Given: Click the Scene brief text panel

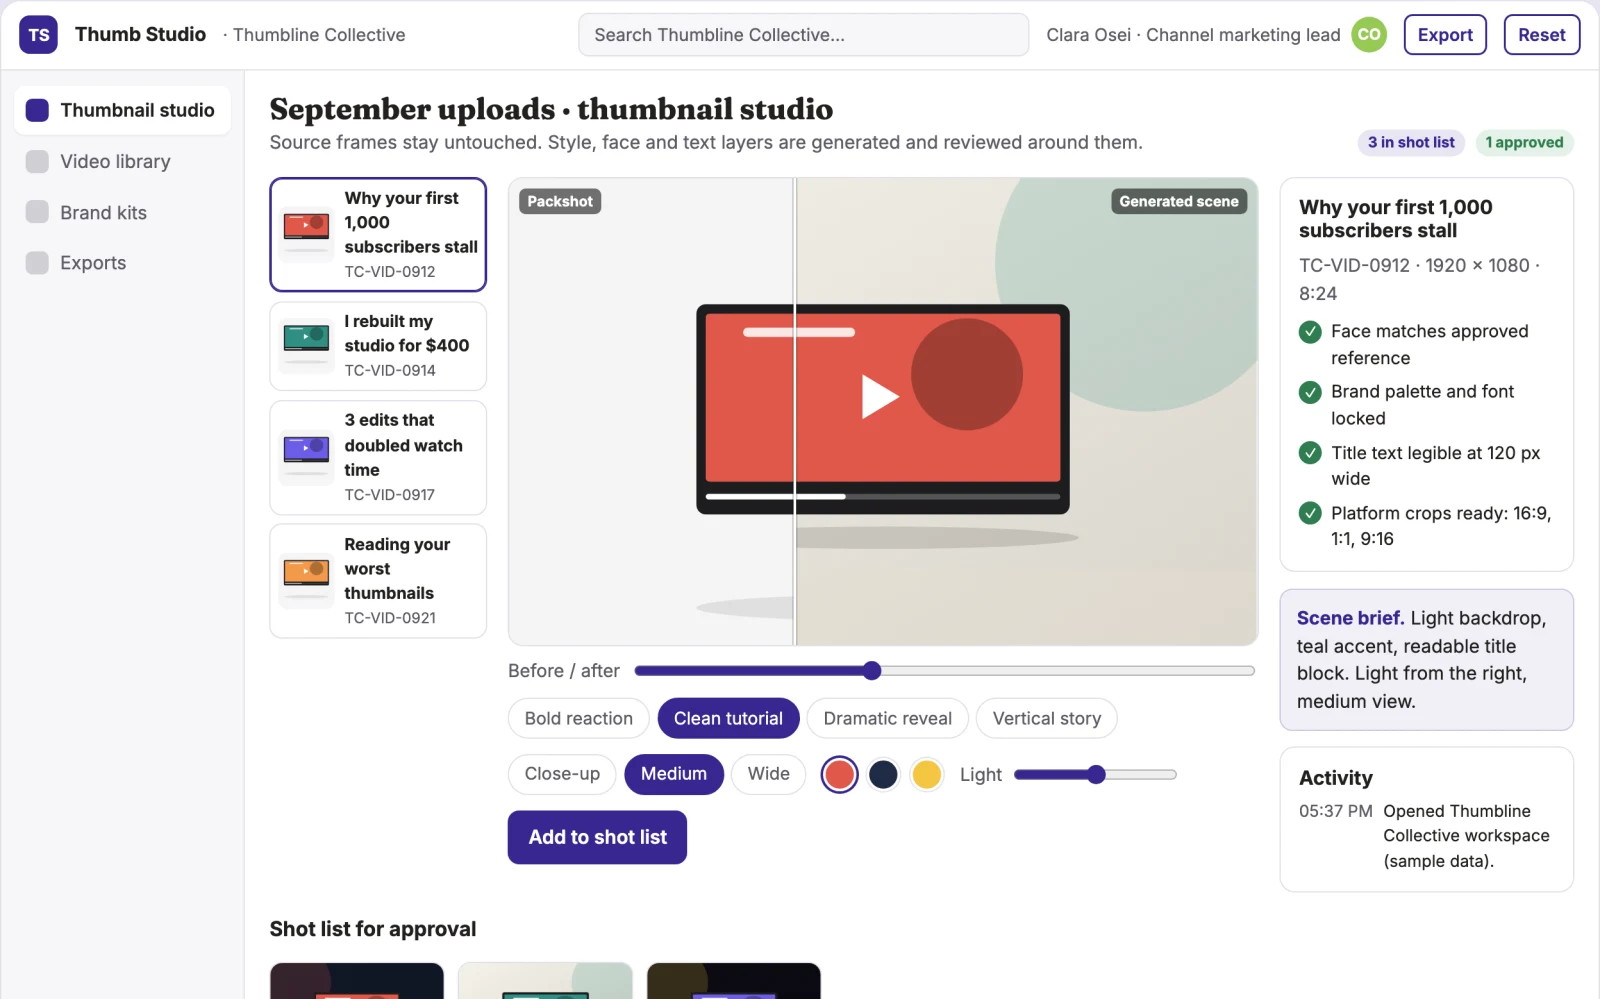Looking at the screenshot, I should pyautogui.click(x=1427, y=660).
